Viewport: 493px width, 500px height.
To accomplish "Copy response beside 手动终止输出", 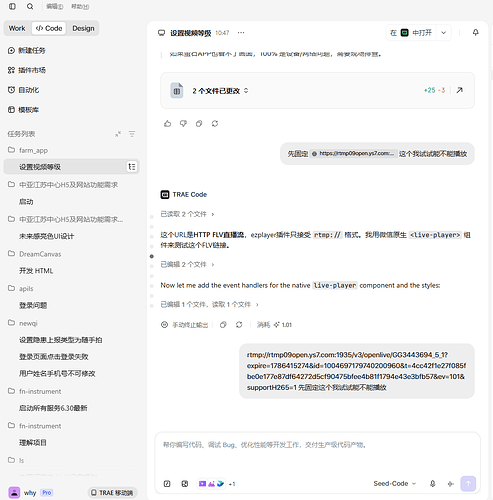I will tap(223, 325).
